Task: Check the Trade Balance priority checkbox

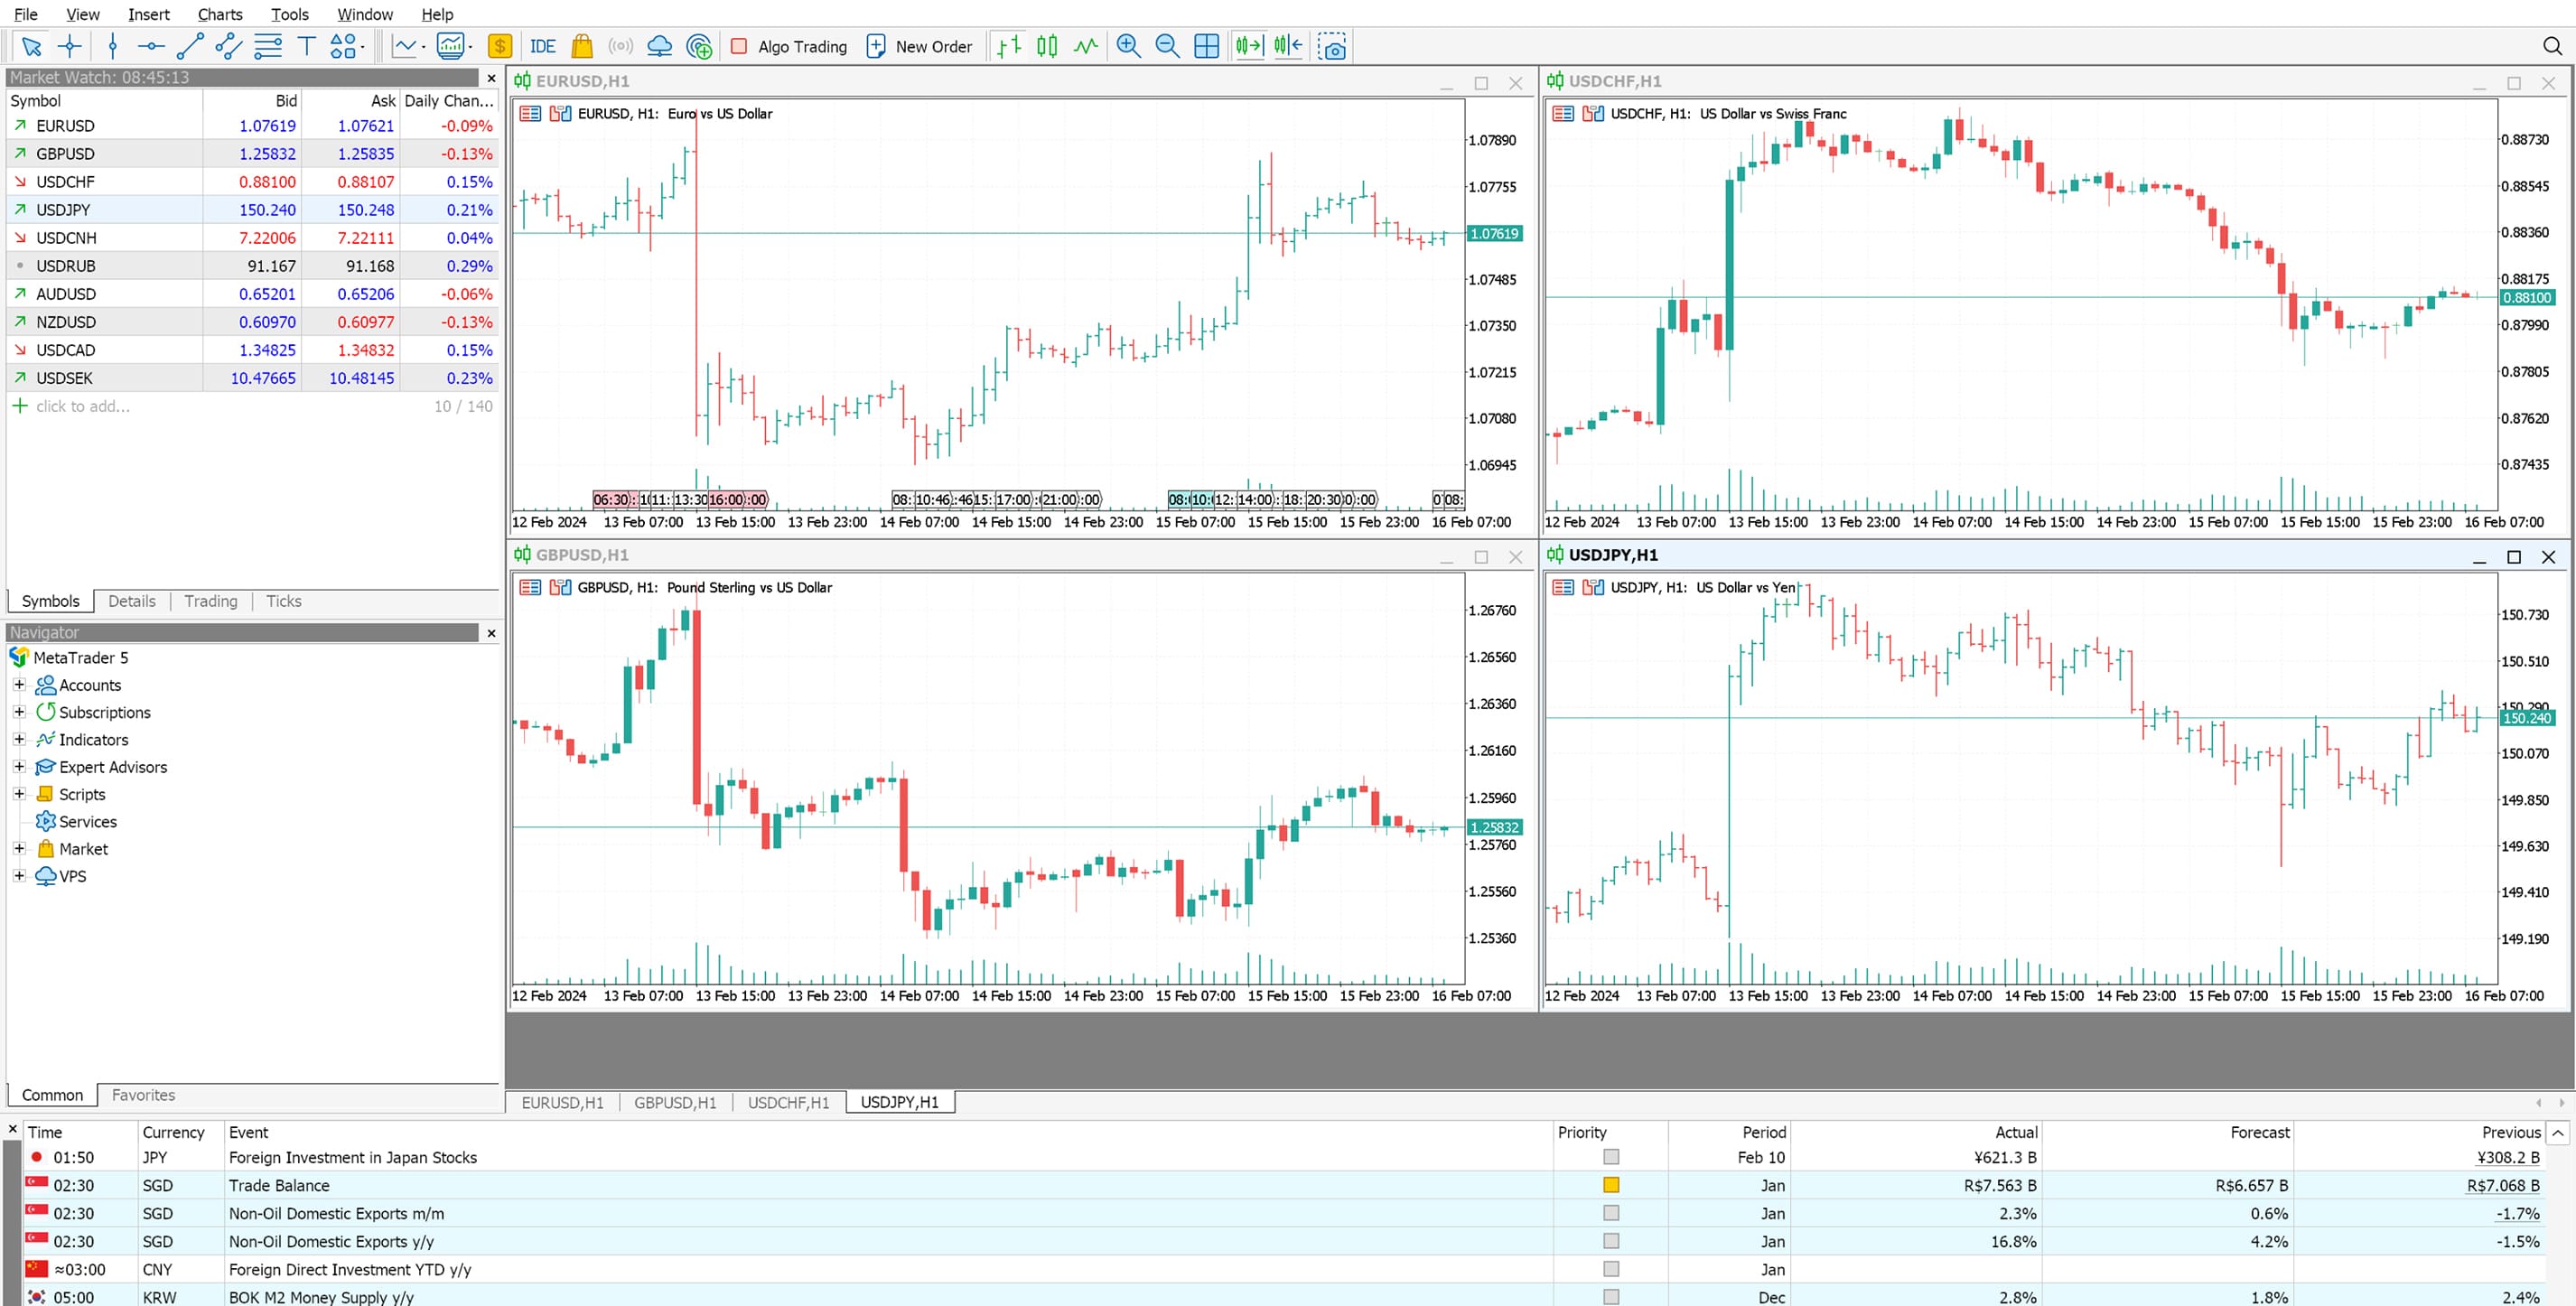Action: pyautogui.click(x=1610, y=1185)
